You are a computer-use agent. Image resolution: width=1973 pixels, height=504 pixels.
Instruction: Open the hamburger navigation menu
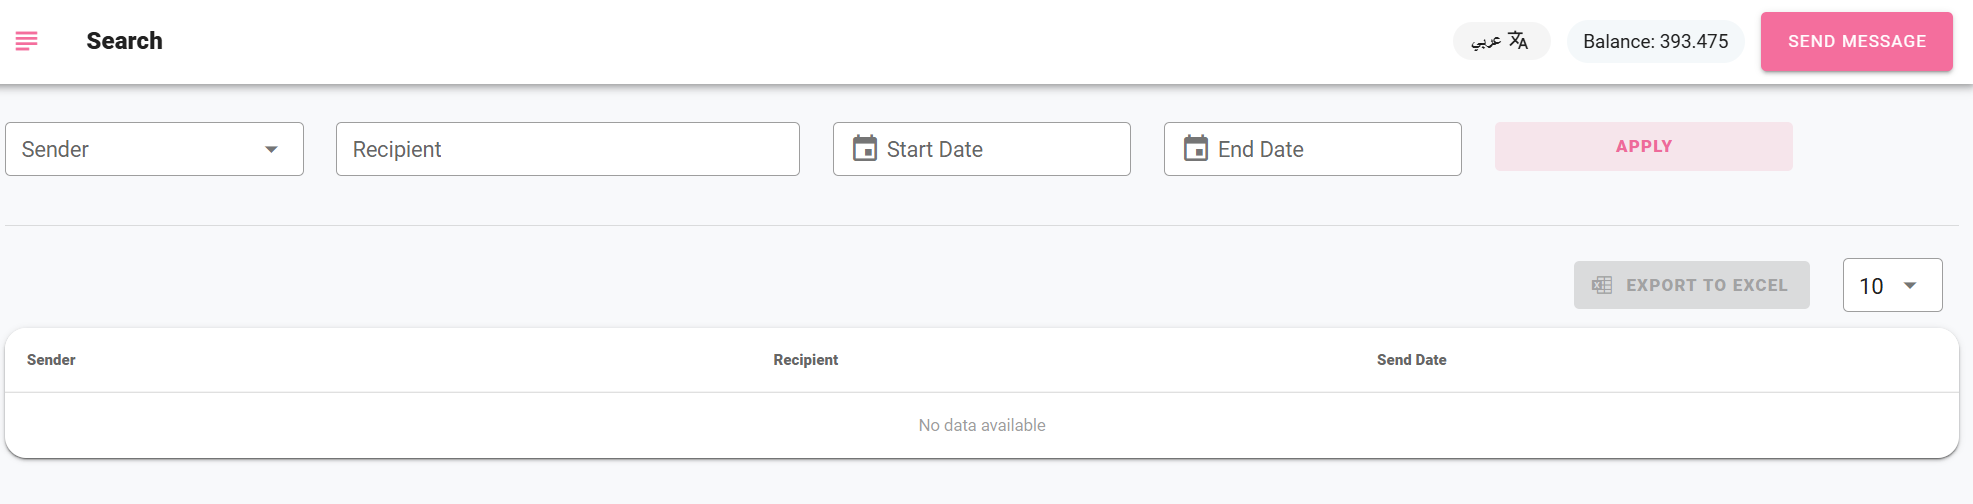click(27, 41)
